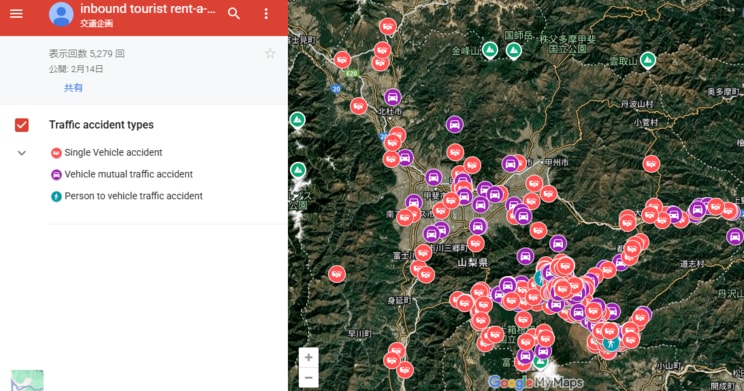Star this map with the star icon
This screenshot has width=744, height=391.
point(270,54)
